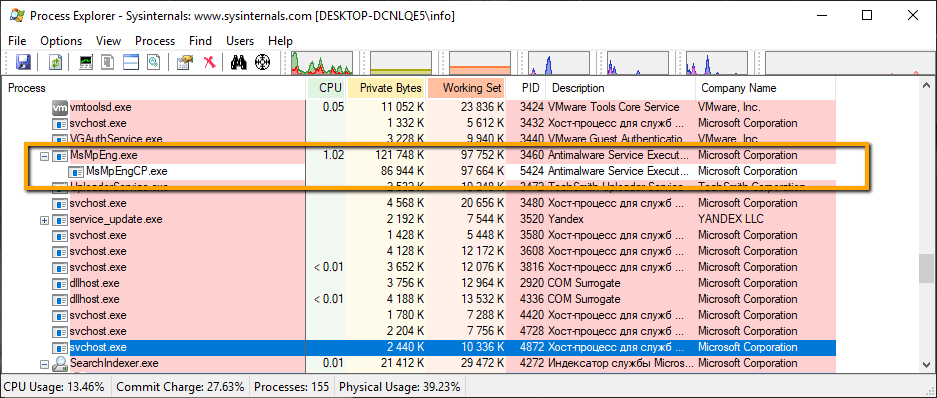Click the scrollbar up arrow

926,84
